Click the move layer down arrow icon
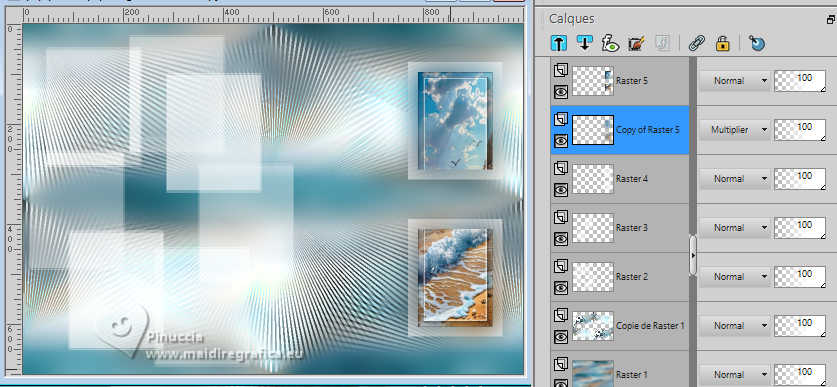The height and width of the screenshot is (387, 837). (584, 43)
